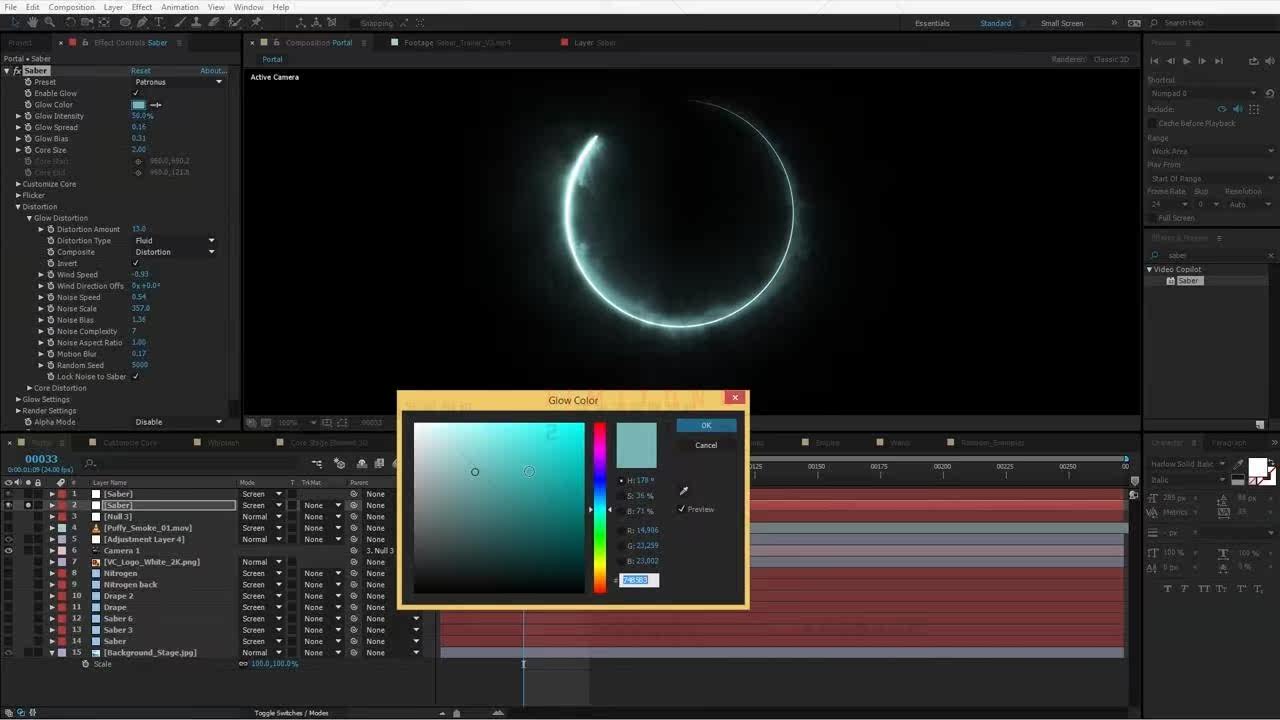
Task: Click the hex color input field
Action: pos(640,580)
